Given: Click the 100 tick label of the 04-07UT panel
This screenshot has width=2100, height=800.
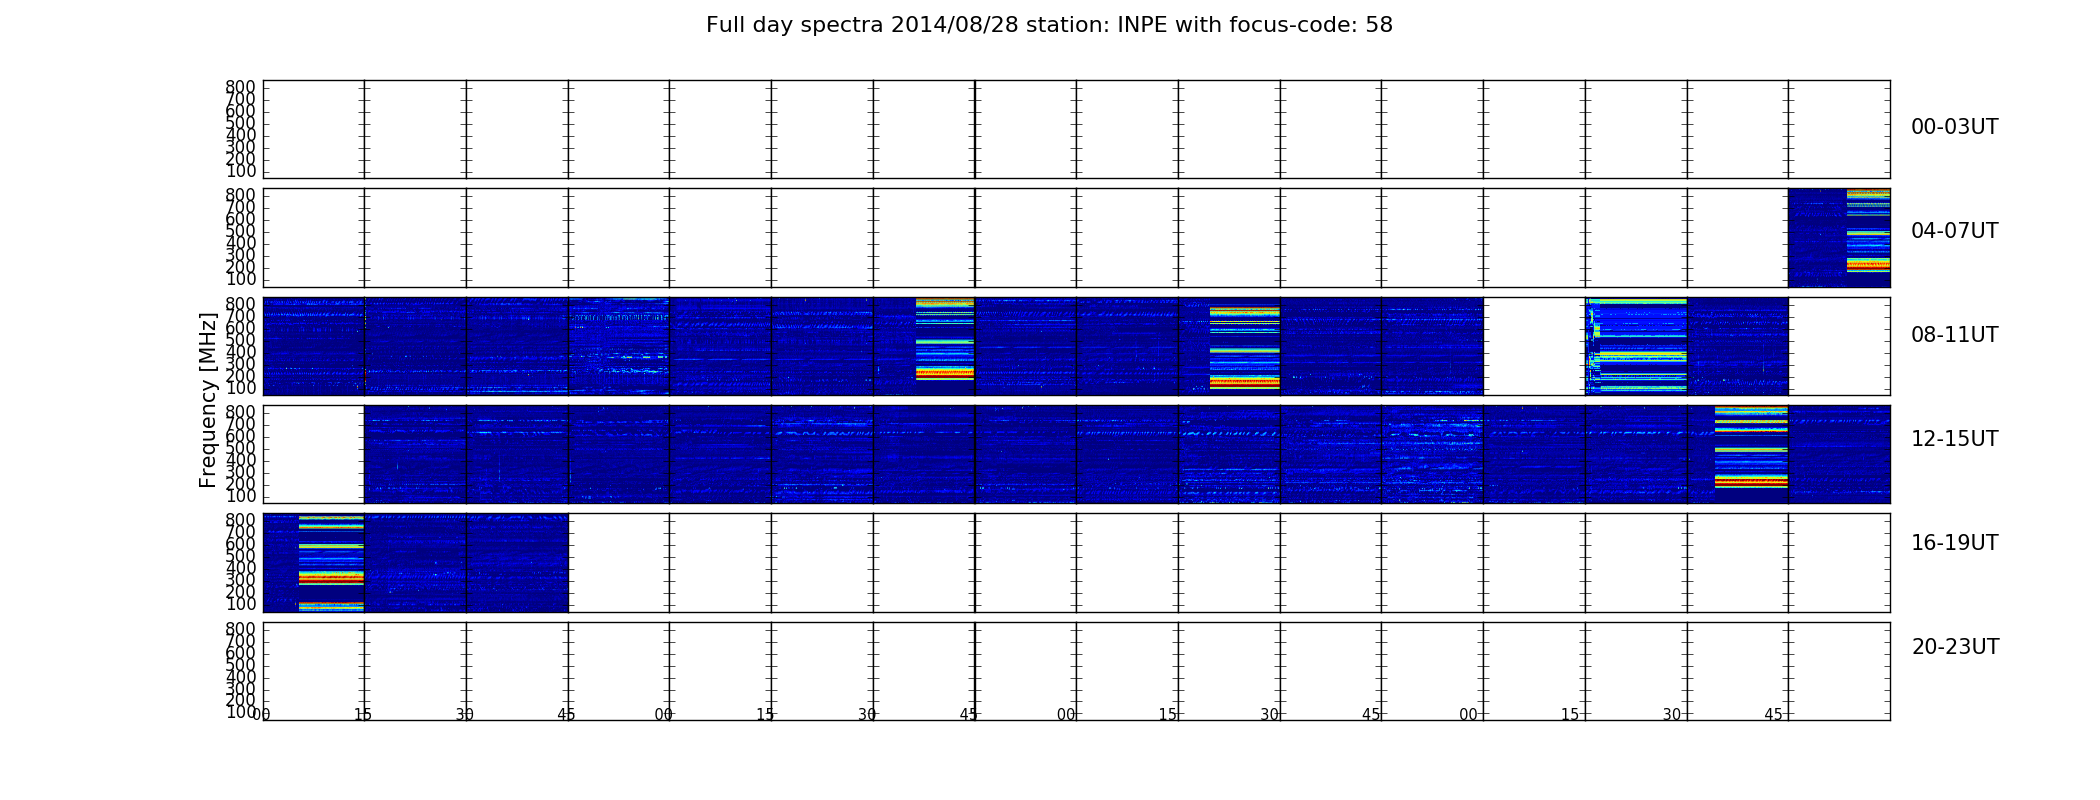Looking at the screenshot, I should (240, 279).
